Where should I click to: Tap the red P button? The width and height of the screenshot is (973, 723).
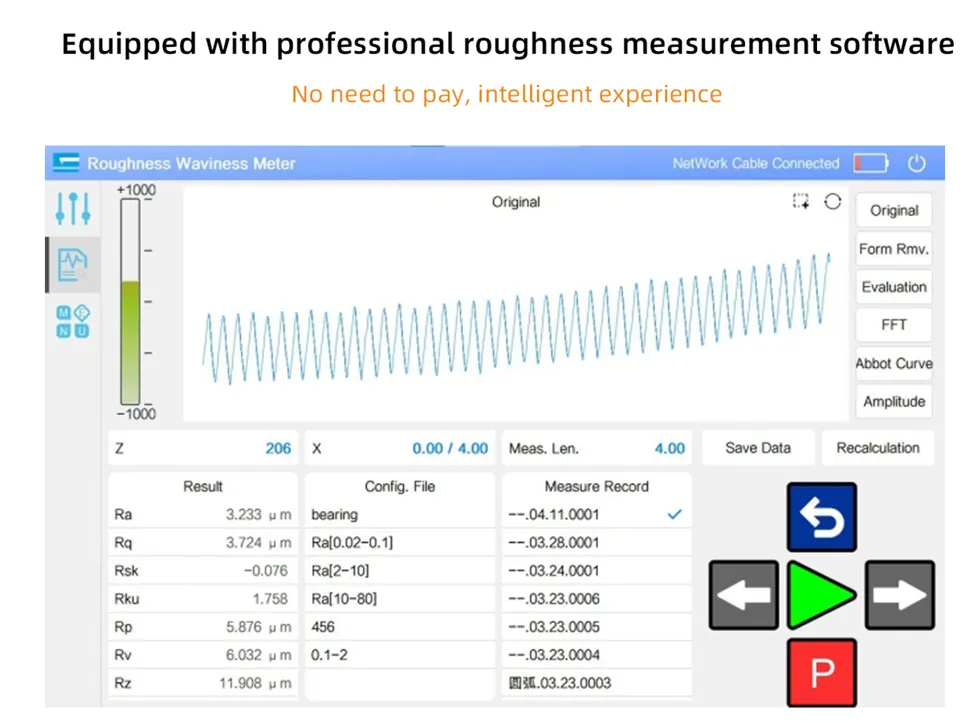[x=822, y=673]
